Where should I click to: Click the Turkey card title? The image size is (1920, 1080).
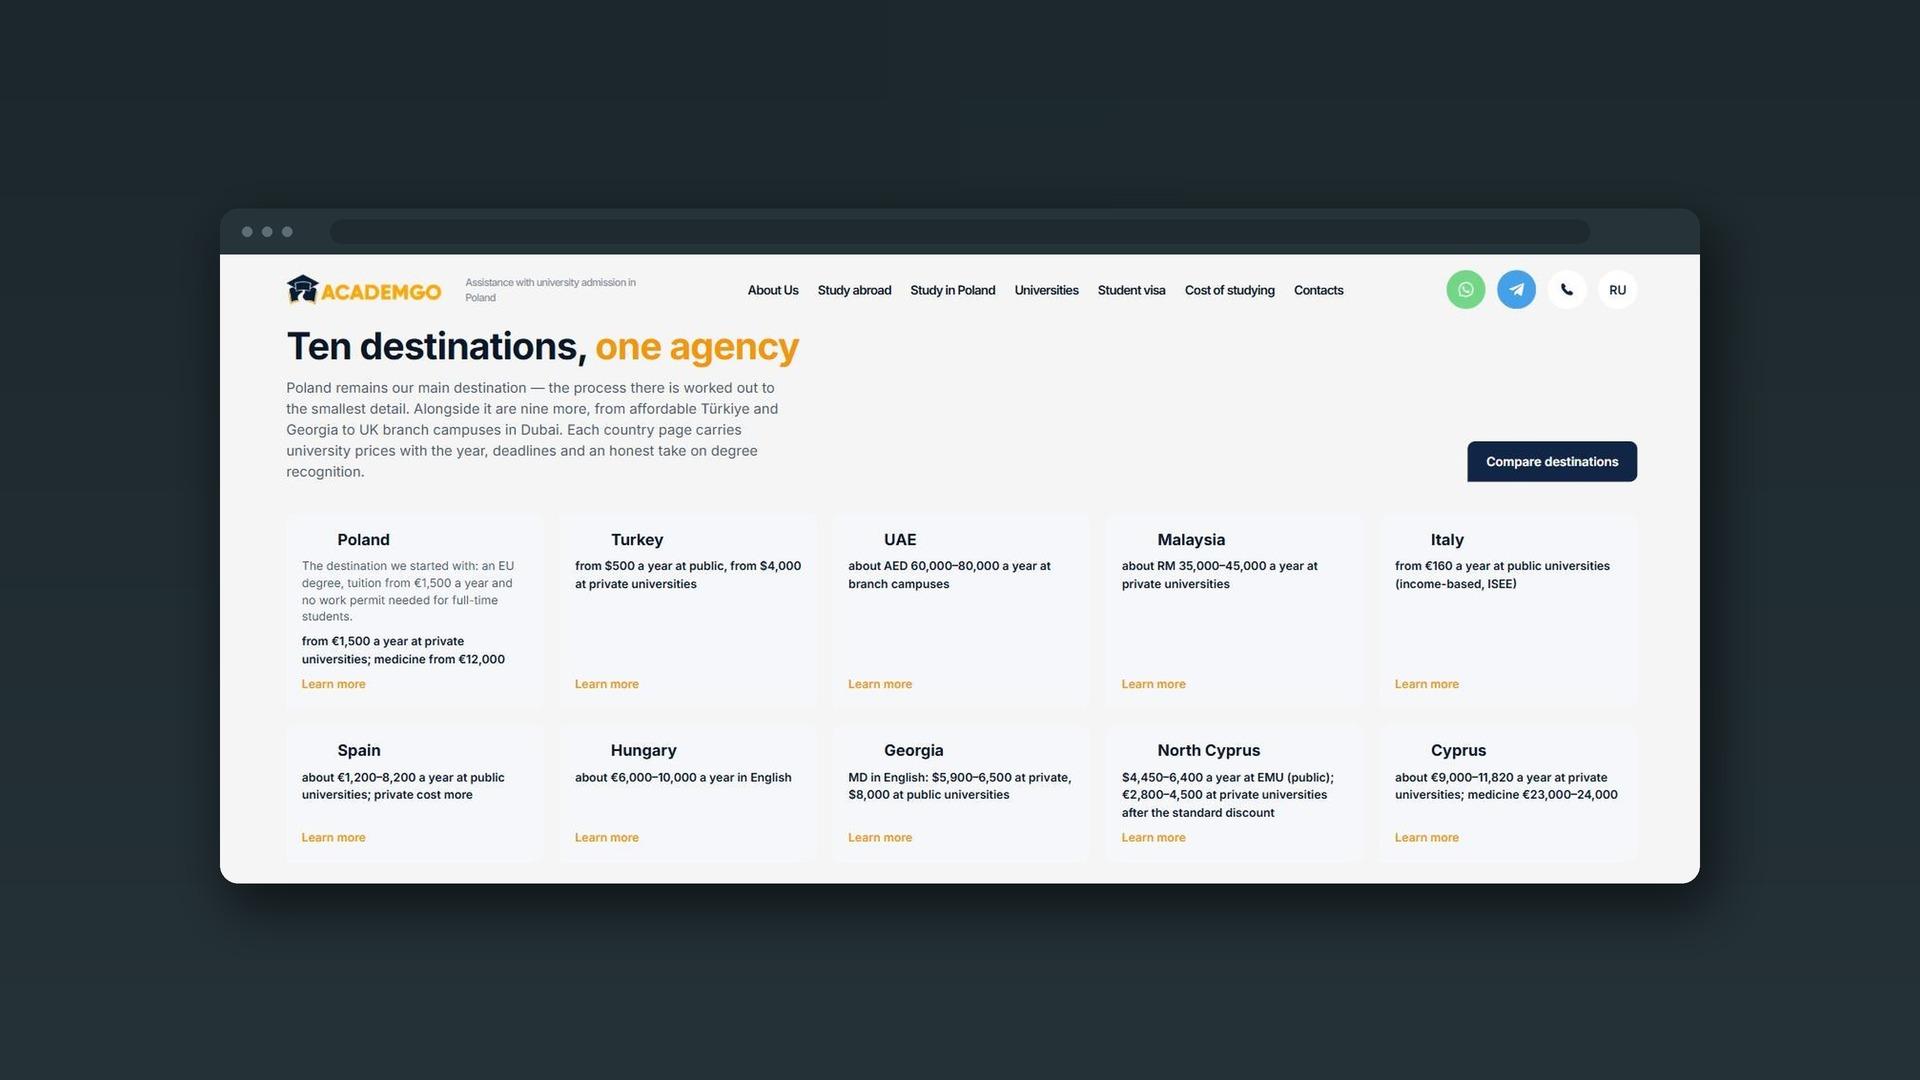pos(637,540)
